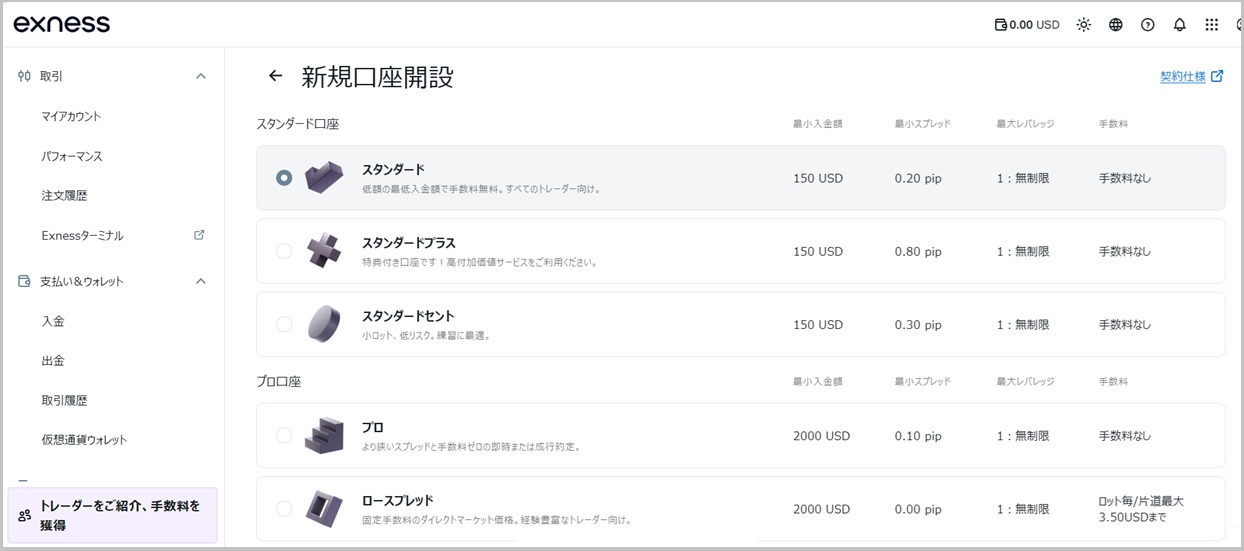
Task: Click 0.30 pip spread value
Action: [918, 324]
